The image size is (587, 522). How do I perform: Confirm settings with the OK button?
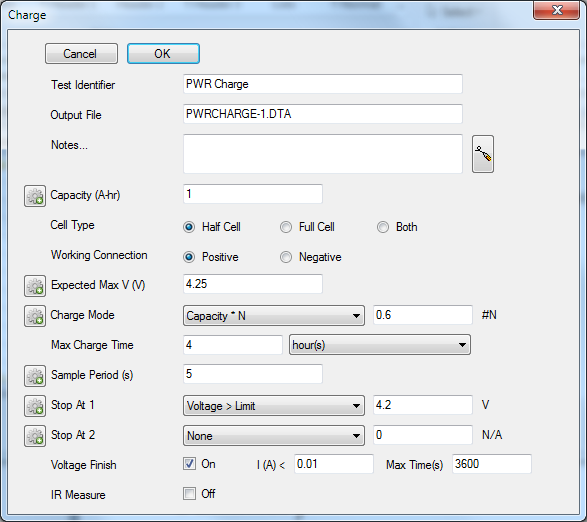coord(163,54)
